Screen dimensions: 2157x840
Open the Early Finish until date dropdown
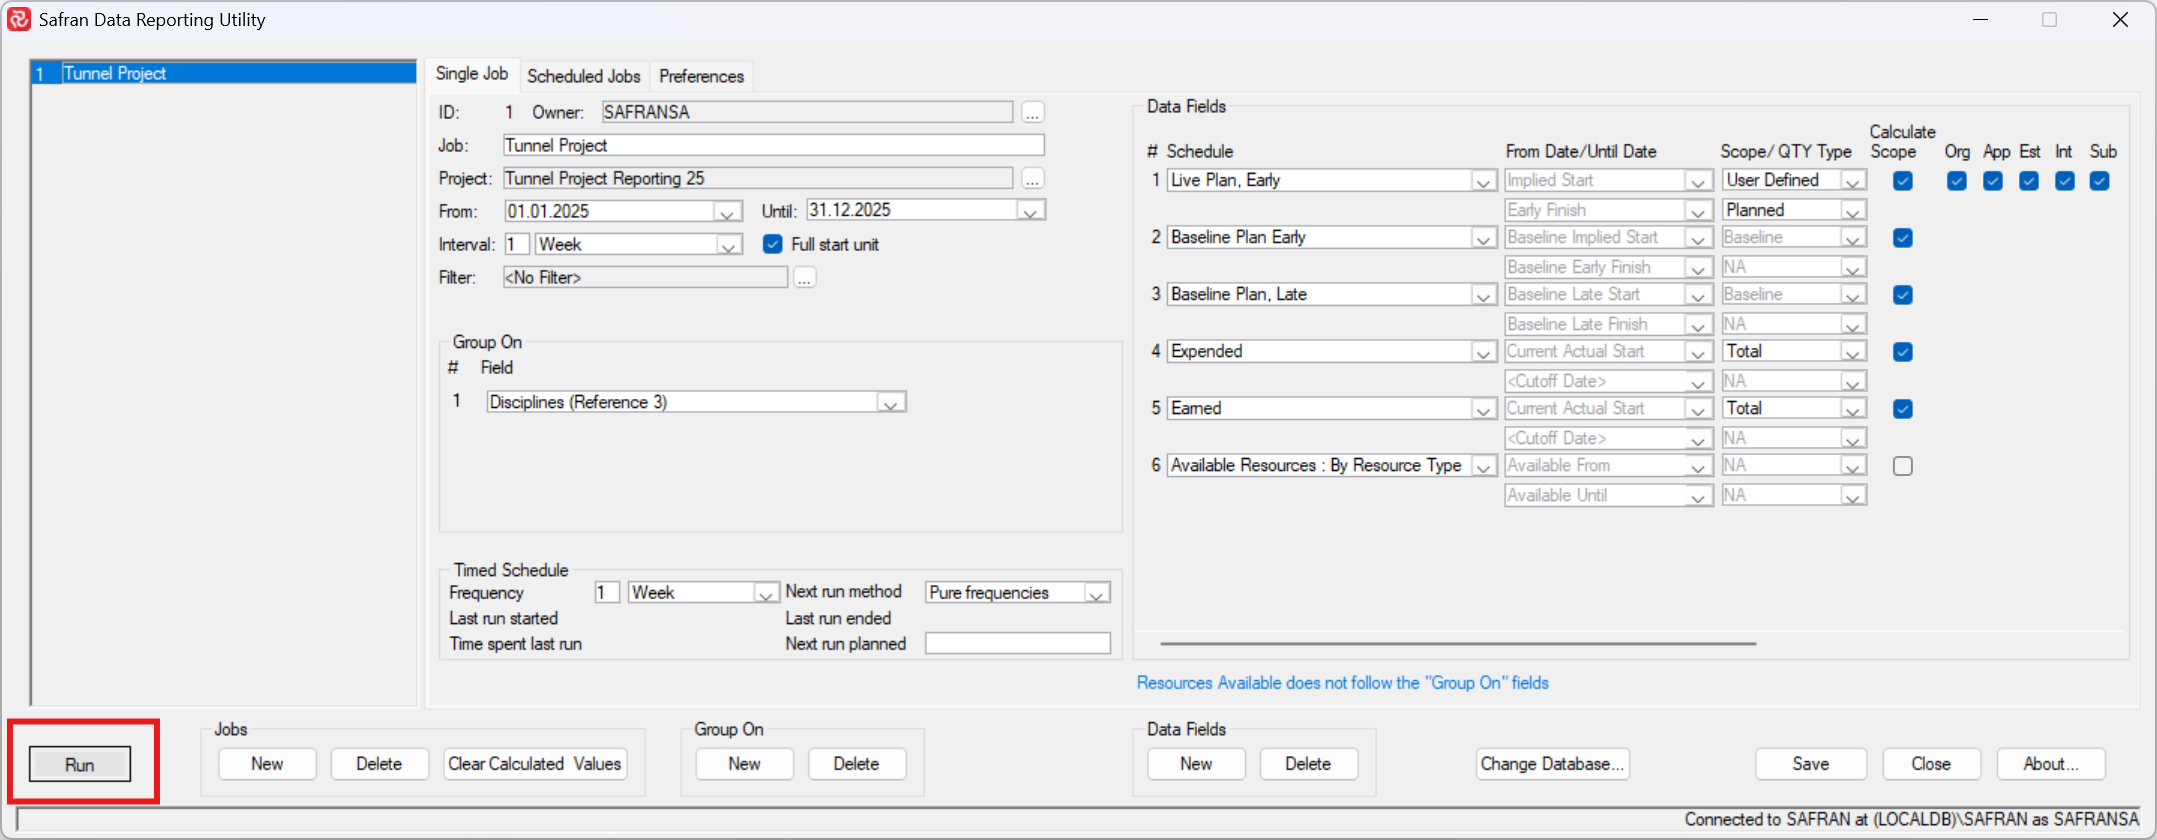1698,211
